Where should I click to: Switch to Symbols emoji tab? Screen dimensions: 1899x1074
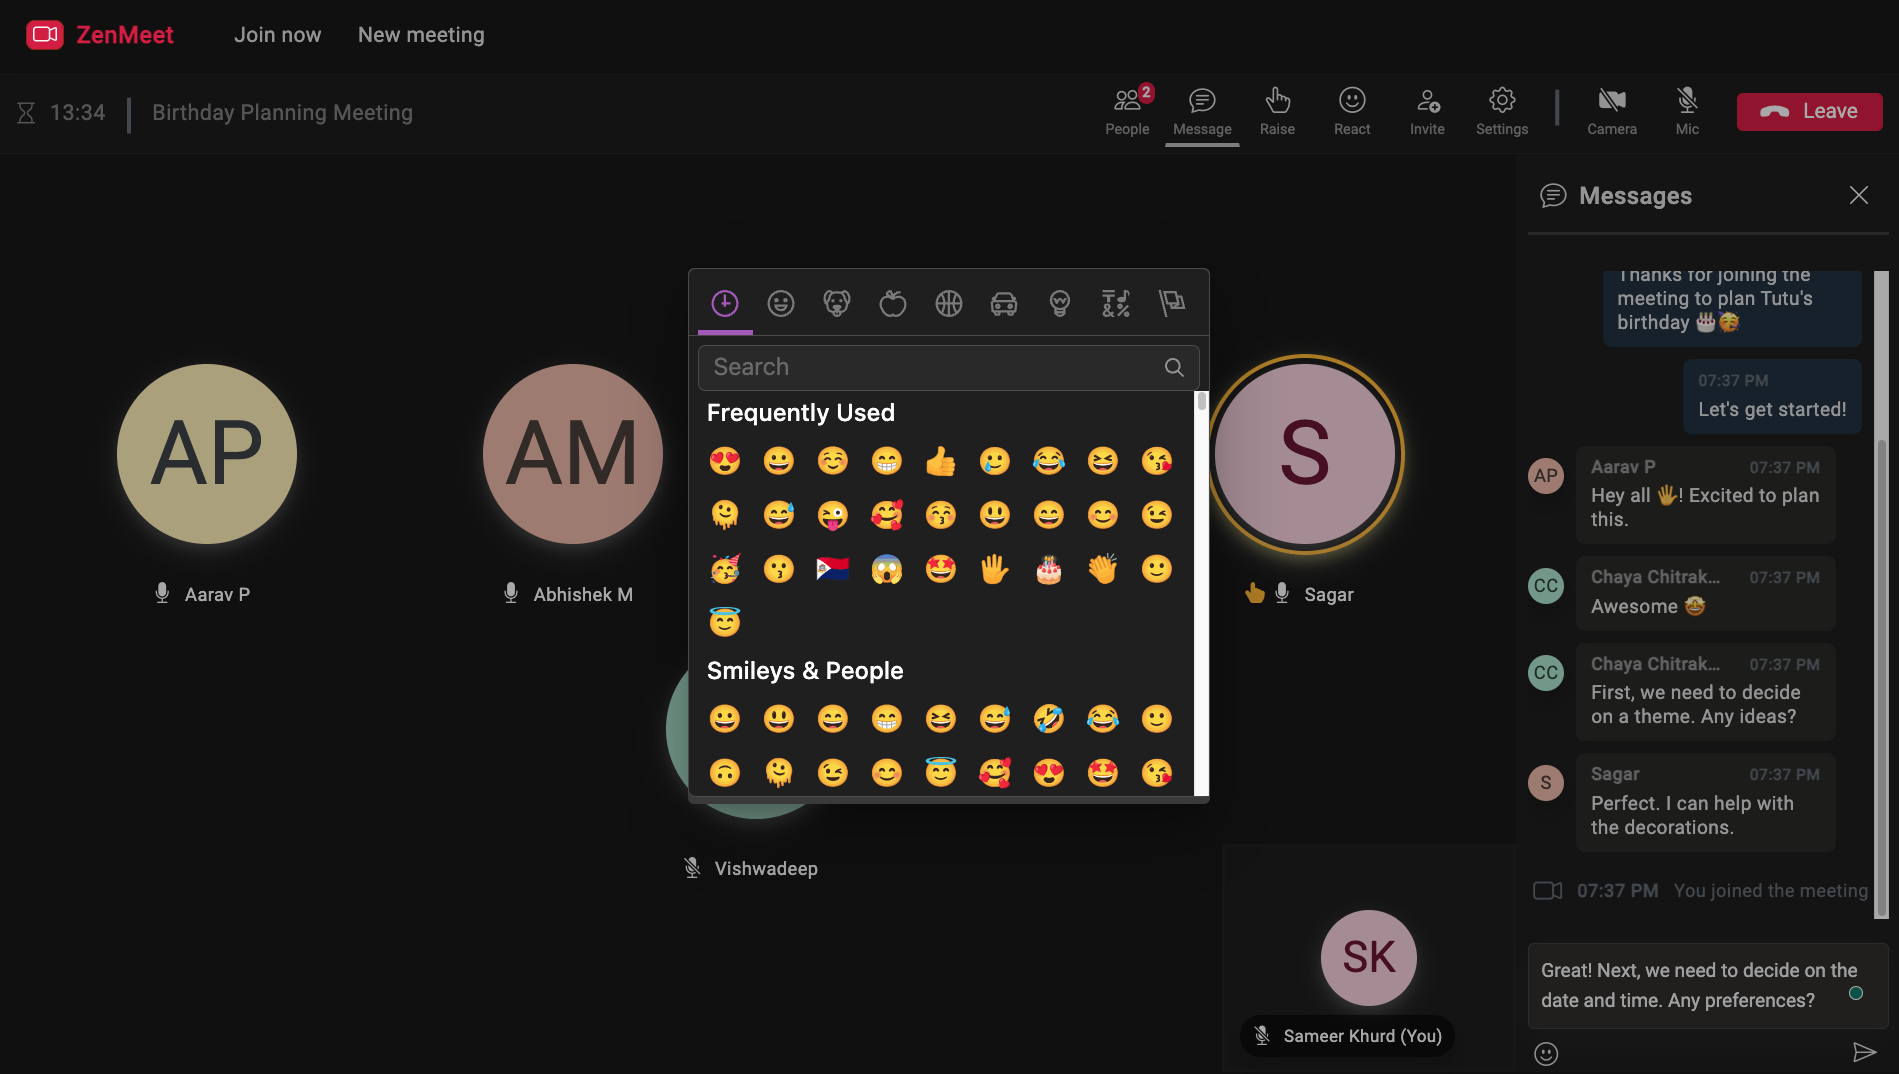click(x=1116, y=303)
